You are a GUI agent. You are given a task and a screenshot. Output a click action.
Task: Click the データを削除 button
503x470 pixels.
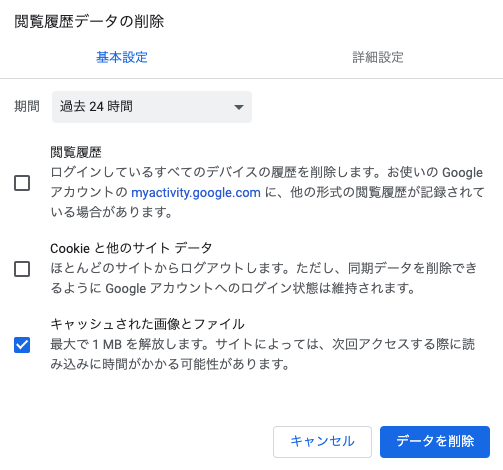point(435,442)
